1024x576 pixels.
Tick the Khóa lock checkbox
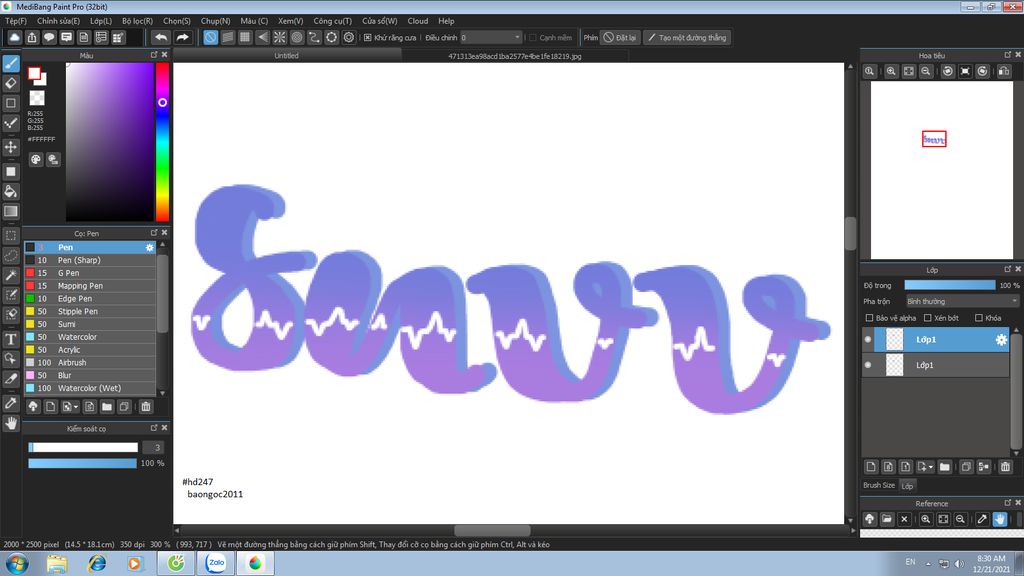[x=979, y=318]
